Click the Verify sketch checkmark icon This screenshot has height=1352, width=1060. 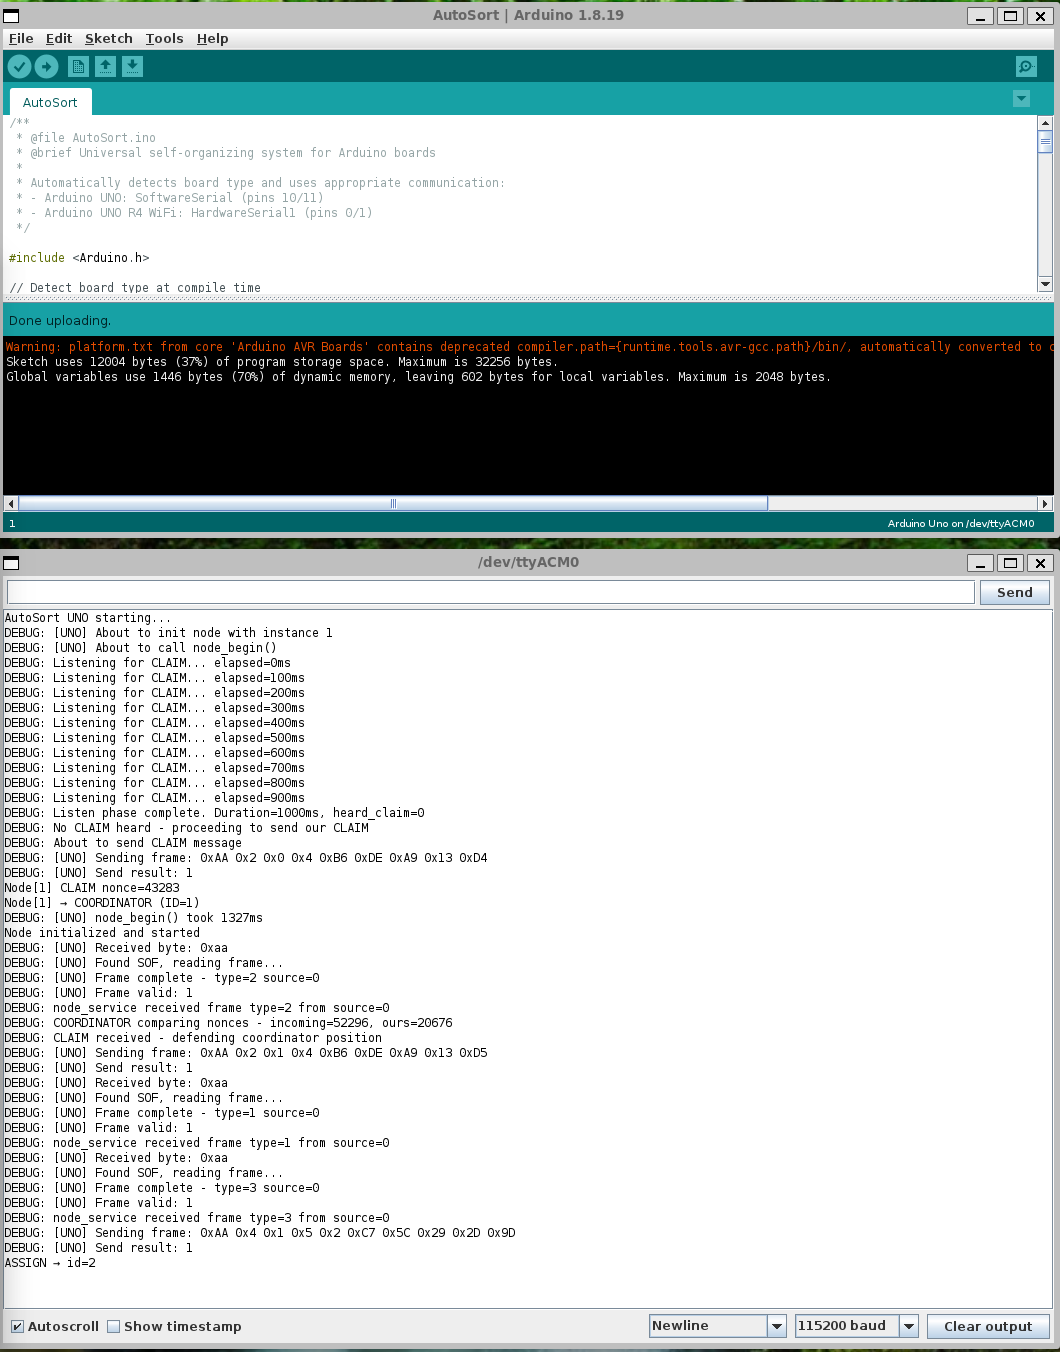coord(20,66)
